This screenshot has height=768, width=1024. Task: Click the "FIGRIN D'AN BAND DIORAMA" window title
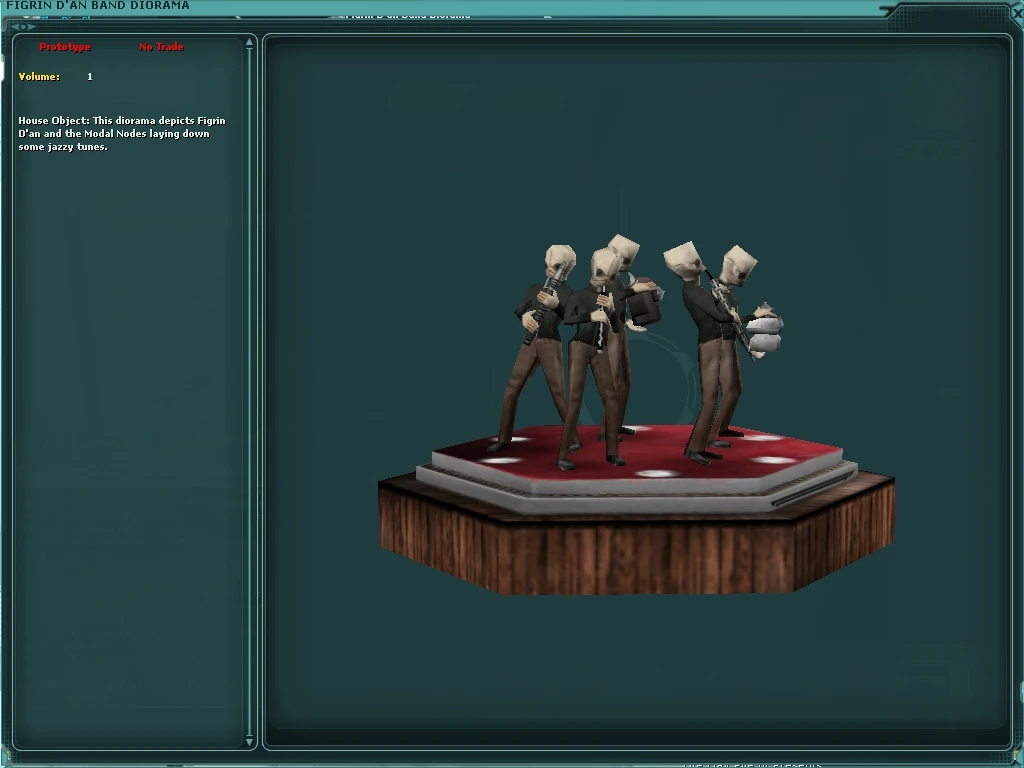(98, 5)
